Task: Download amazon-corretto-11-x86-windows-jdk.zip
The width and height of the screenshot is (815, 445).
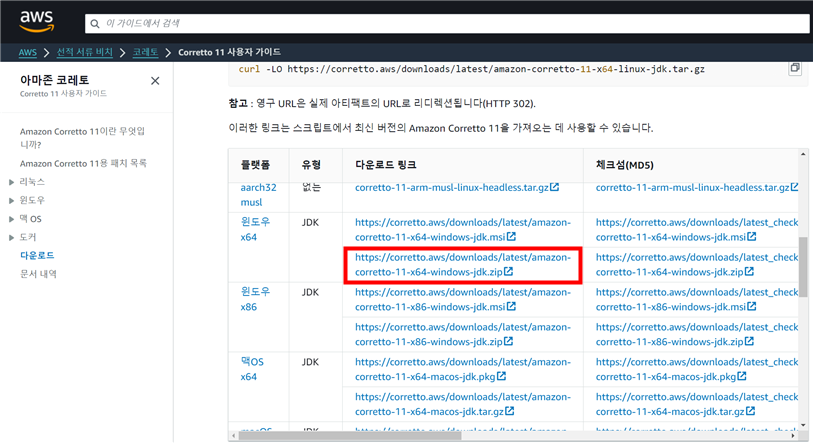Action: coord(463,334)
